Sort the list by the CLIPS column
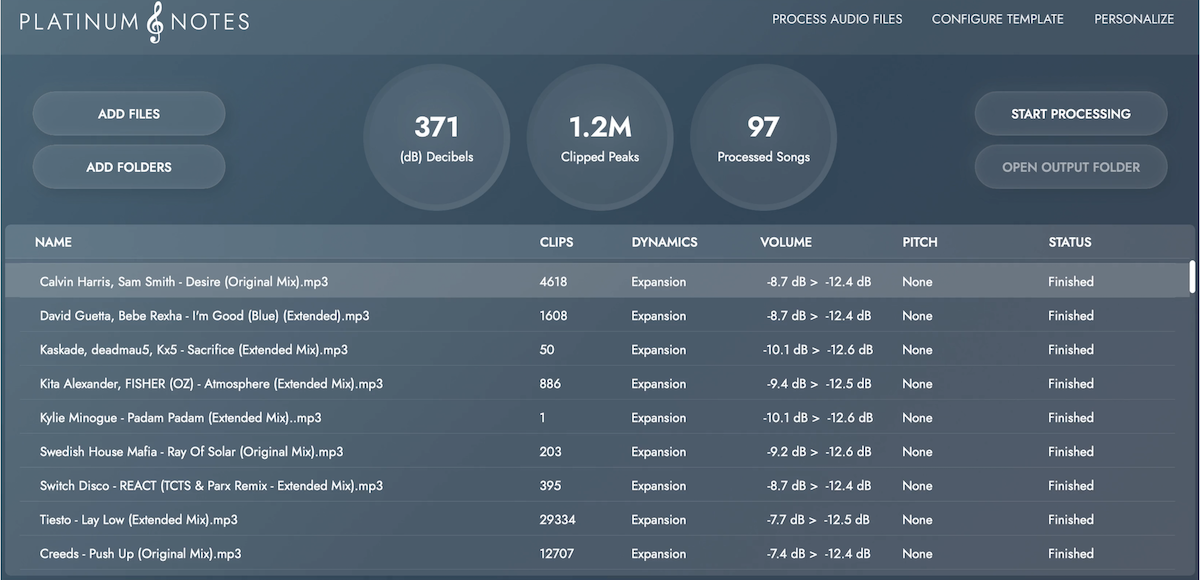This screenshot has height=580, width=1200. (x=556, y=242)
